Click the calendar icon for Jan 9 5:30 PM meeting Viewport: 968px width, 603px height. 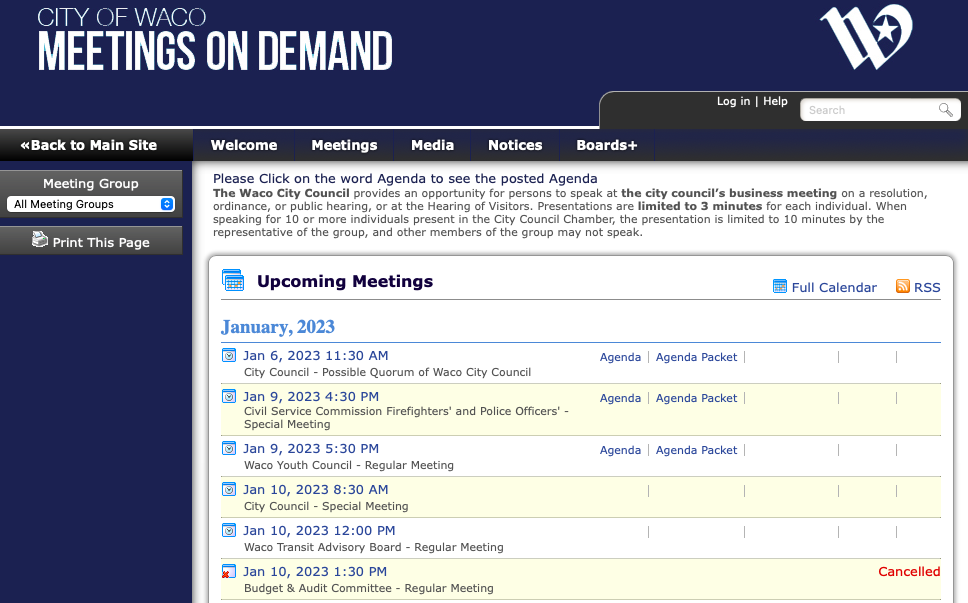229,449
